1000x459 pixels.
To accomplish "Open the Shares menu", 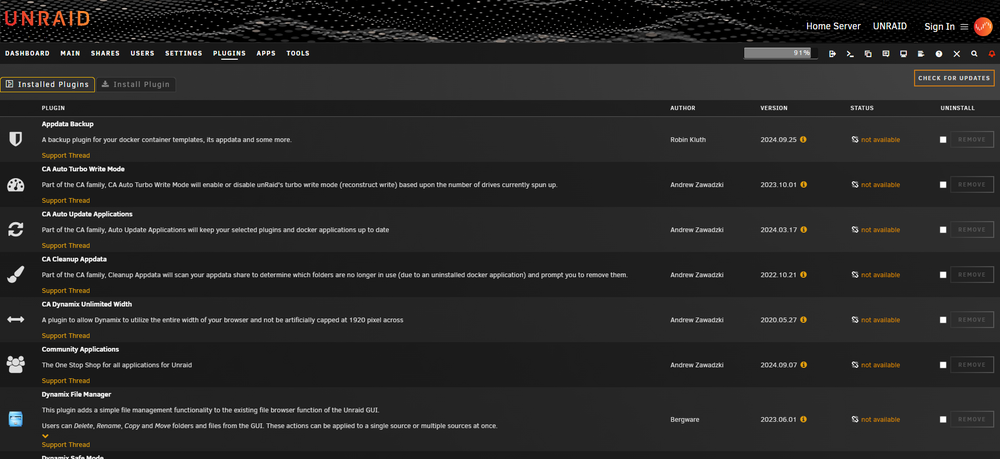I will [x=105, y=54].
